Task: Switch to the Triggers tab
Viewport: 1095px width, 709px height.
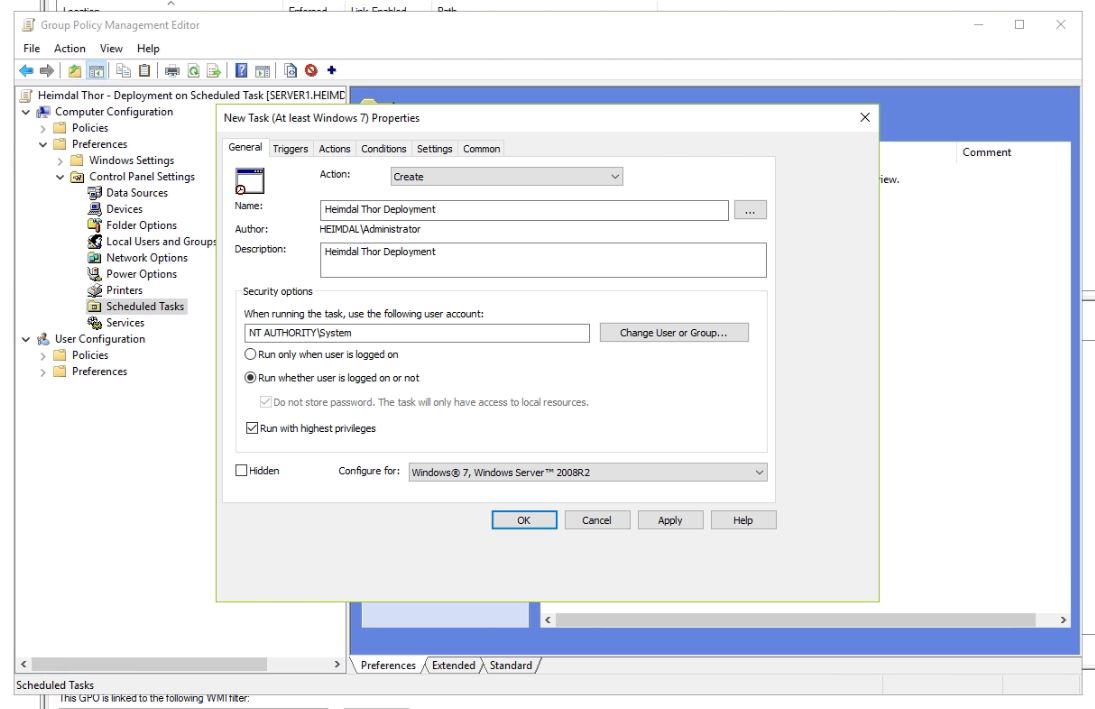Action: coord(290,148)
